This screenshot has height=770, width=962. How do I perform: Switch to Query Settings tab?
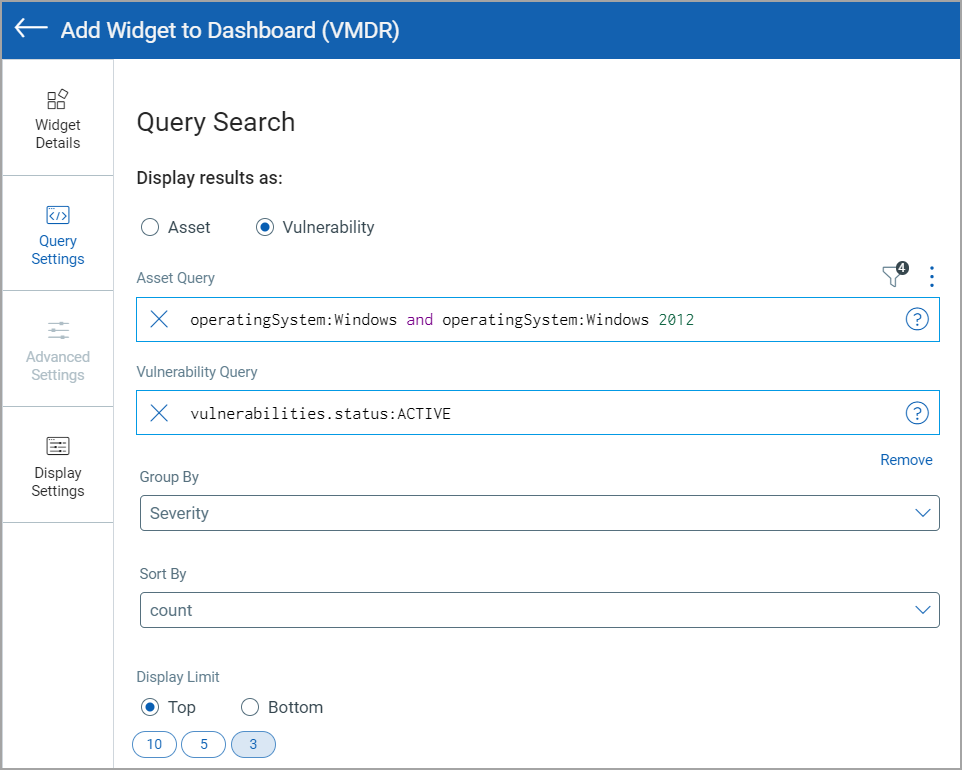58,234
